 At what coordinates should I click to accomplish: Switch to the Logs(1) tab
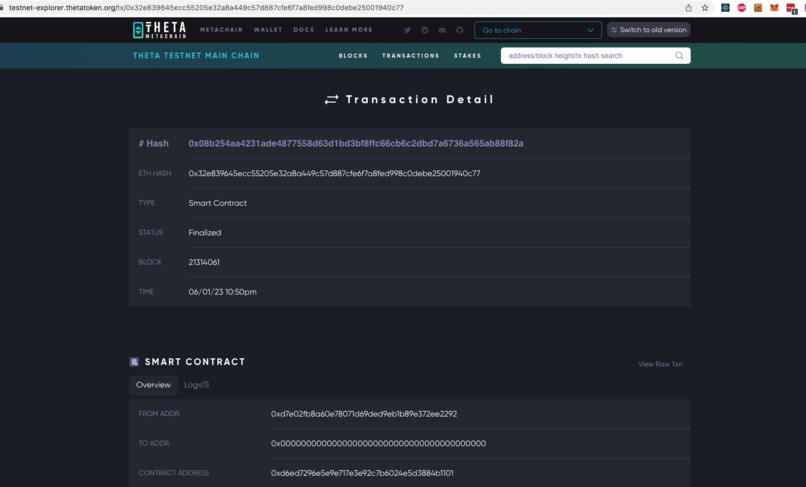point(196,385)
